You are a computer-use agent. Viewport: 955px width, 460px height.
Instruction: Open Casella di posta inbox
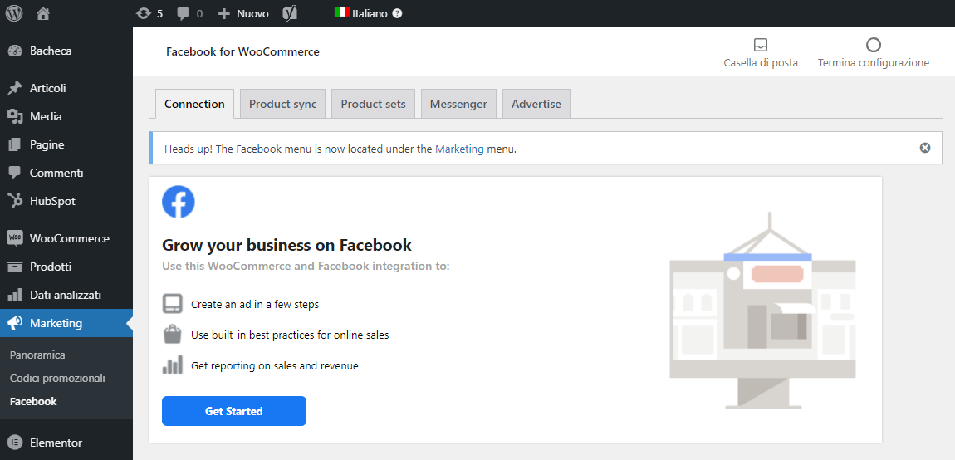(x=760, y=52)
